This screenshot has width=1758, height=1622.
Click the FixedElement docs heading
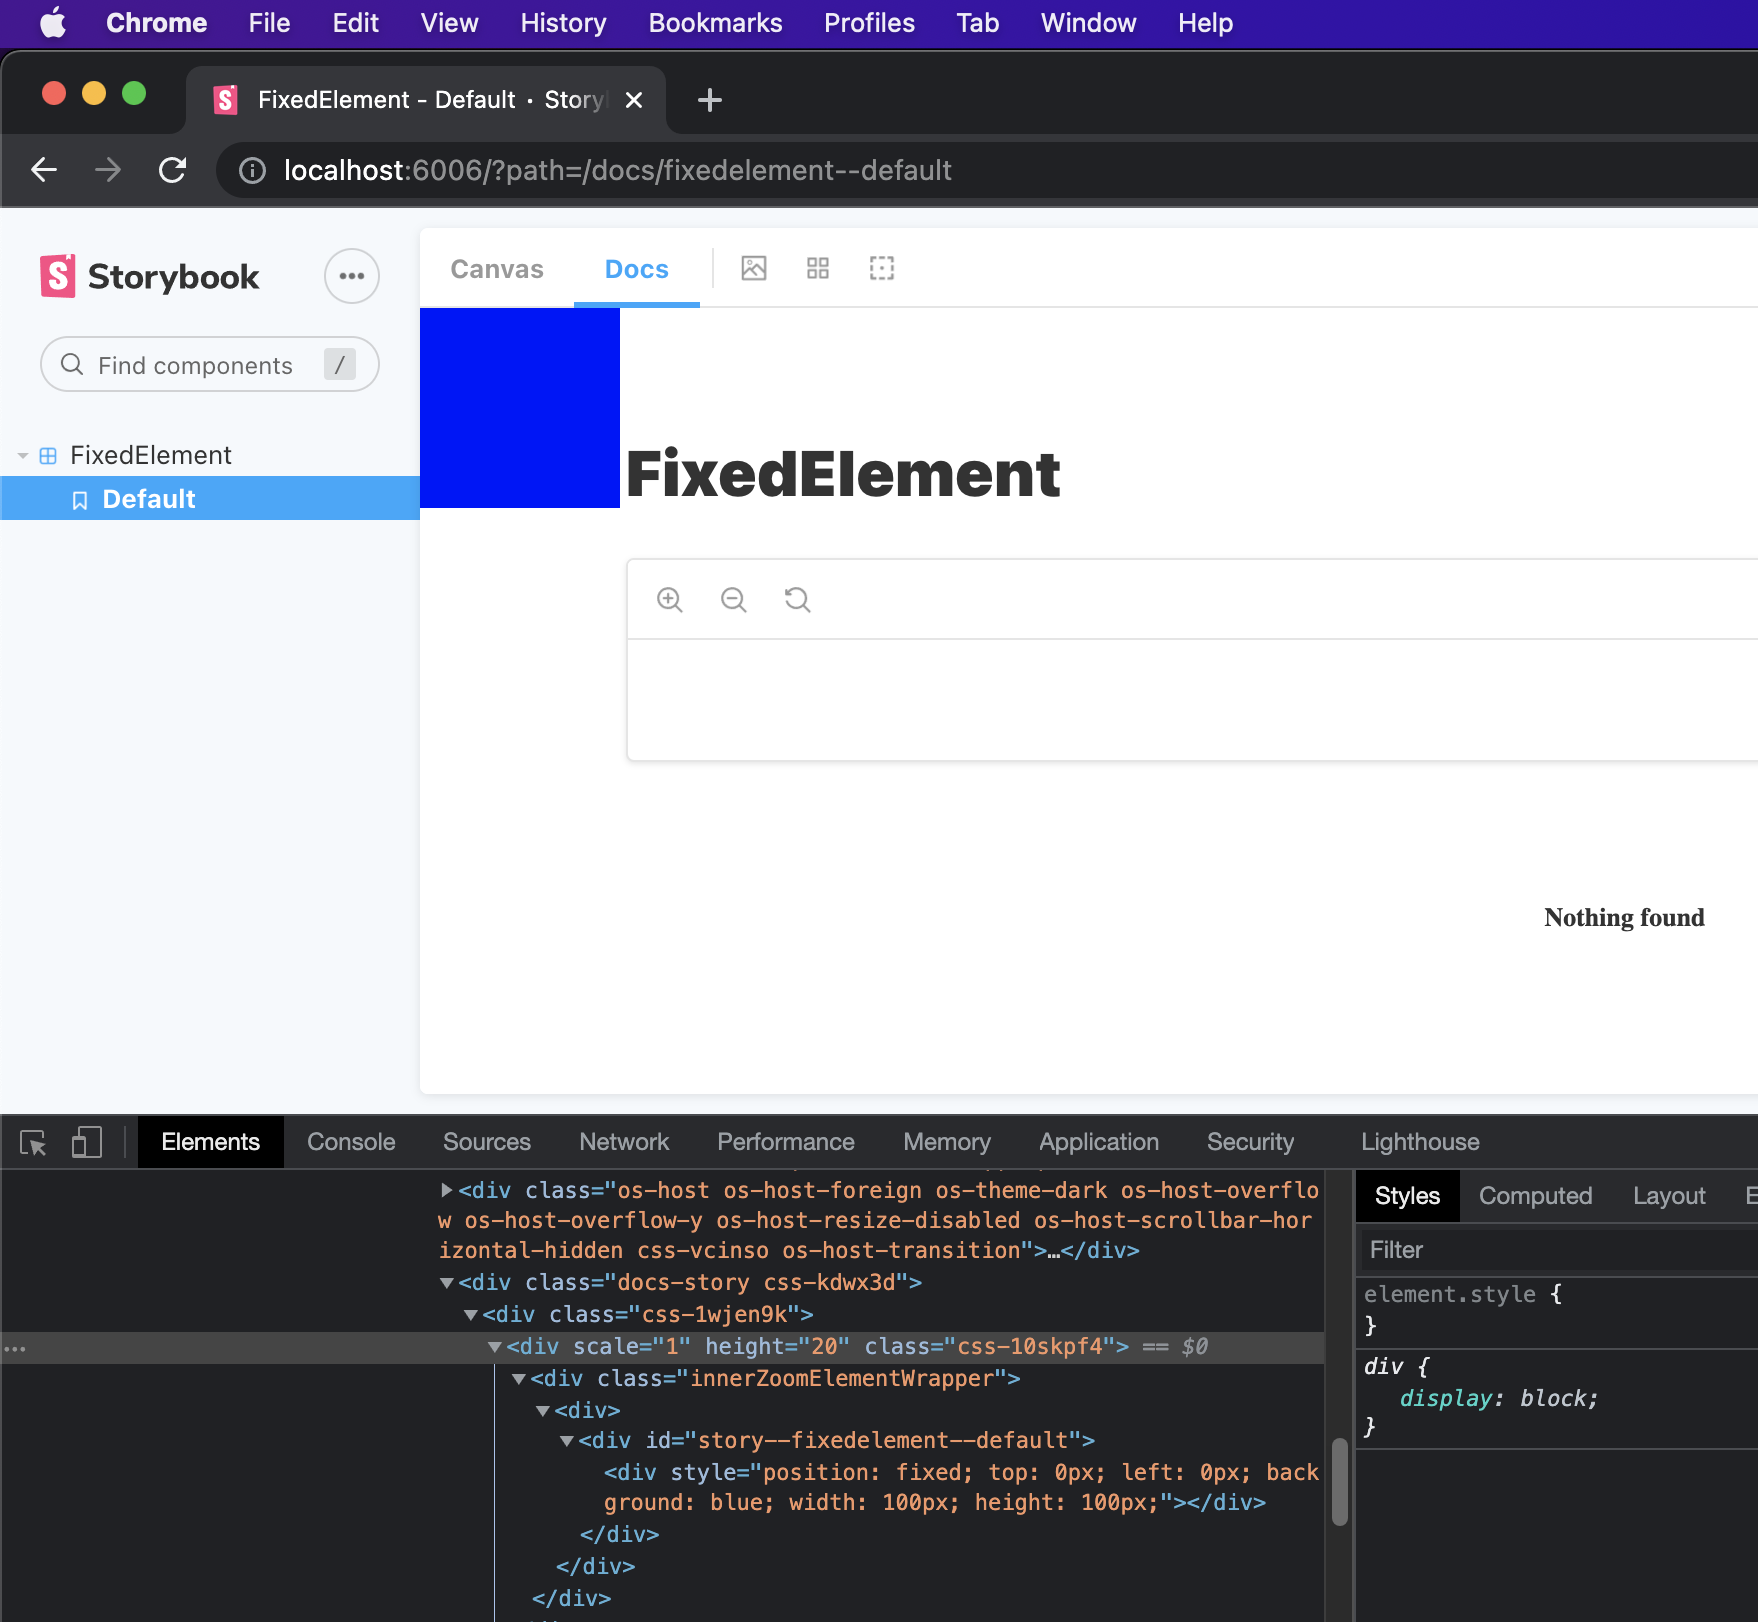[x=843, y=473]
